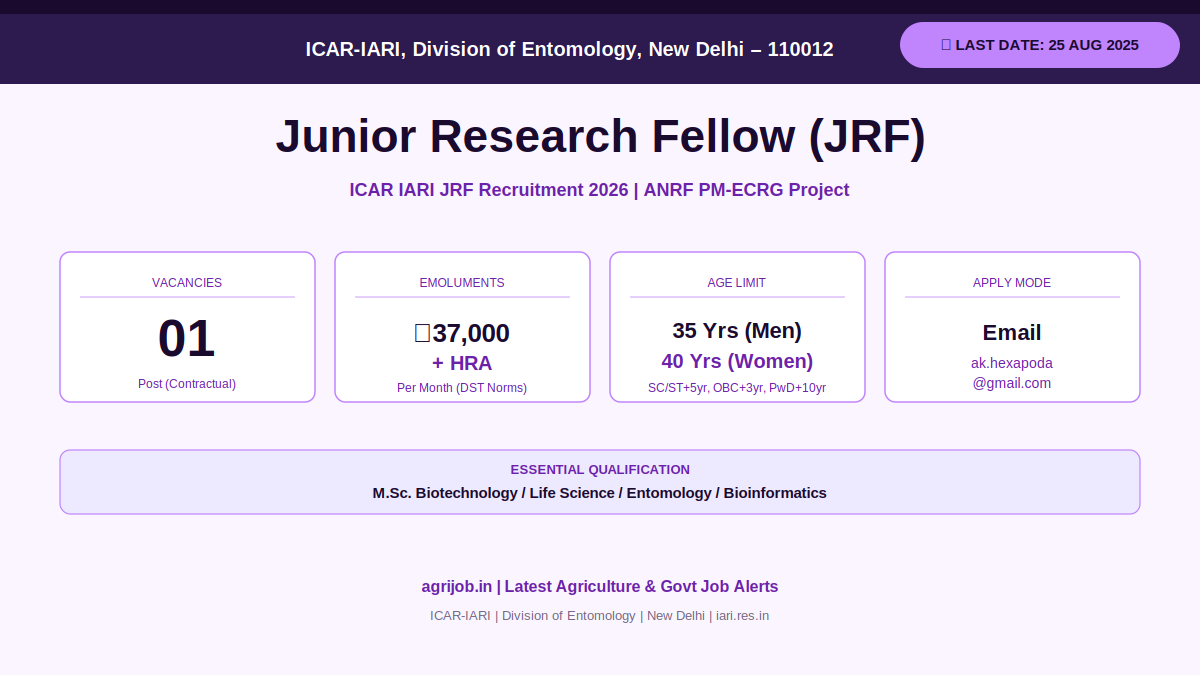The height and width of the screenshot is (675, 1200).
Task: Click the EMOLUMENTS card label
Action: point(462,283)
